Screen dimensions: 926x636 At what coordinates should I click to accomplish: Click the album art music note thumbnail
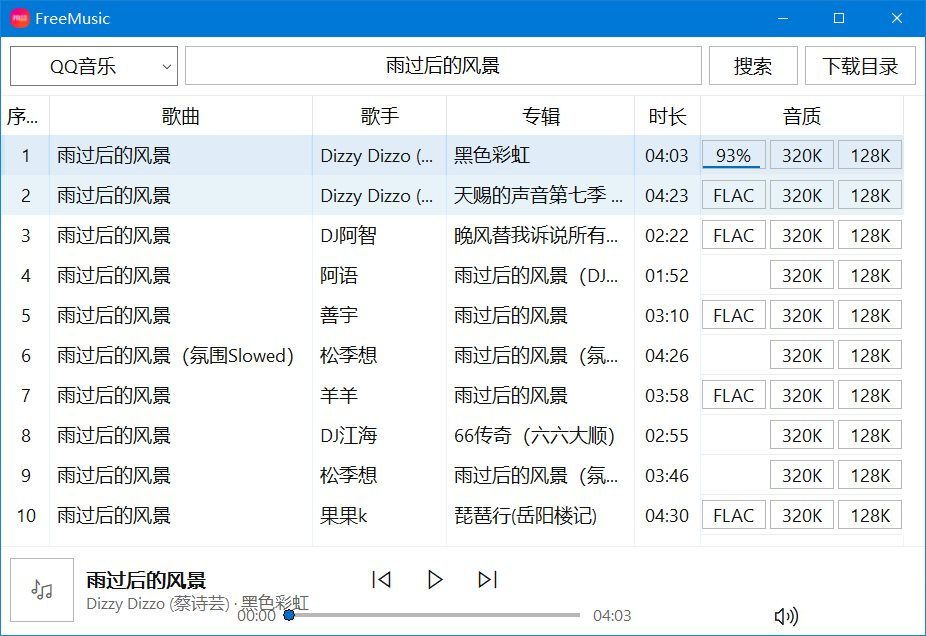(x=42, y=590)
